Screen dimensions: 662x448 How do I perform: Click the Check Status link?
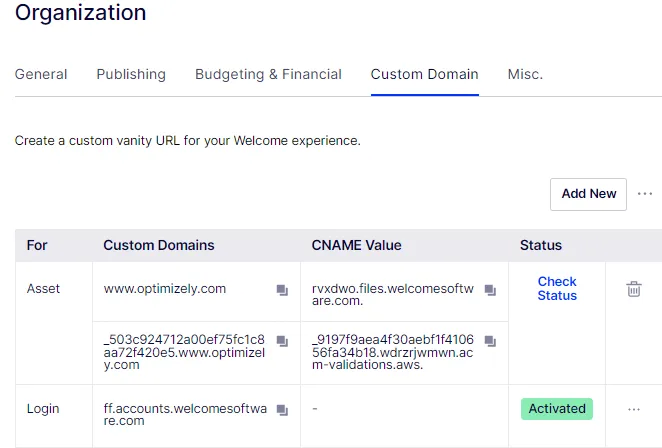click(557, 288)
